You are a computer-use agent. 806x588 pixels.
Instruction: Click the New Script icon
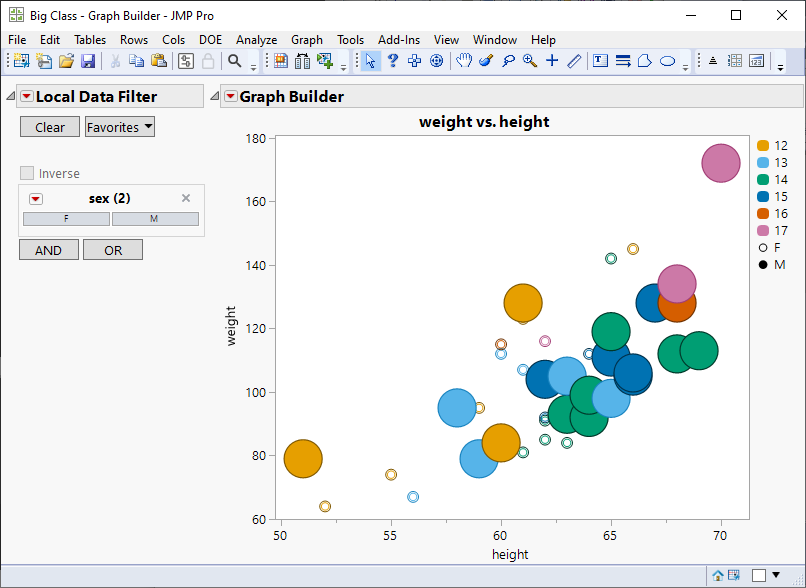pos(44,61)
